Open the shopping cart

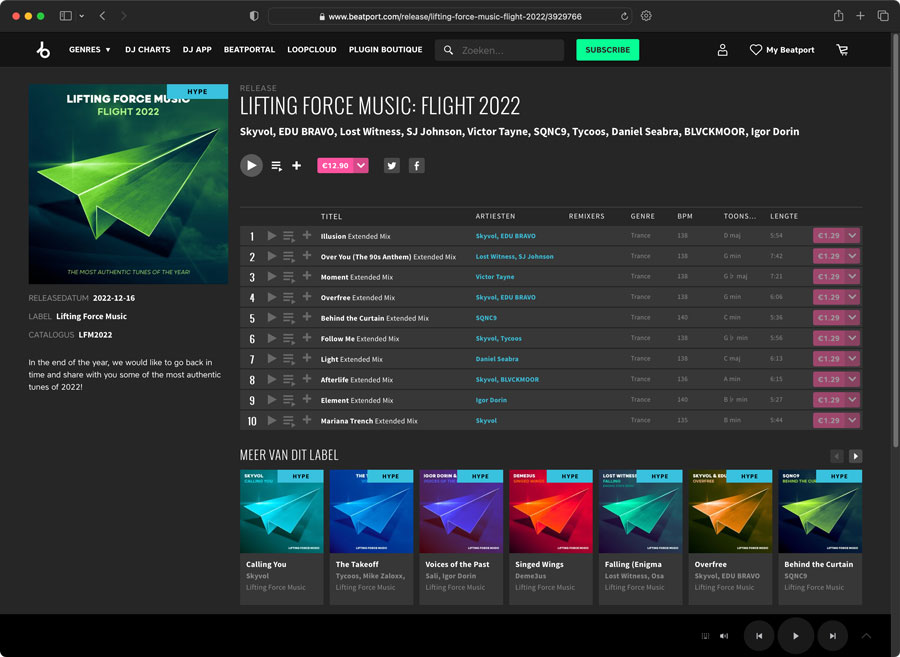[x=842, y=50]
